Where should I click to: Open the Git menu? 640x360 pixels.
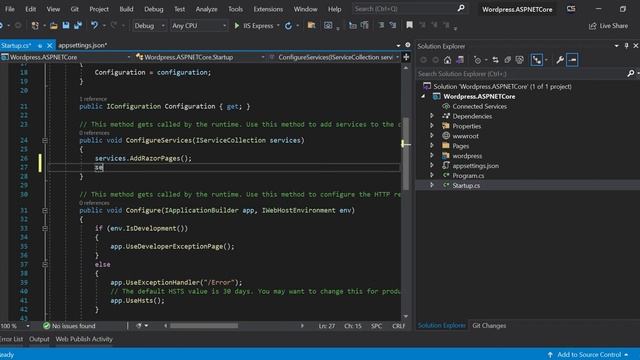point(74,9)
